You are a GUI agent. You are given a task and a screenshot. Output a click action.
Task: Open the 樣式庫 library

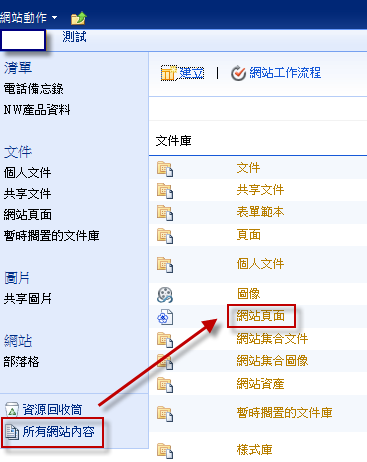pyautogui.click(x=254, y=450)
